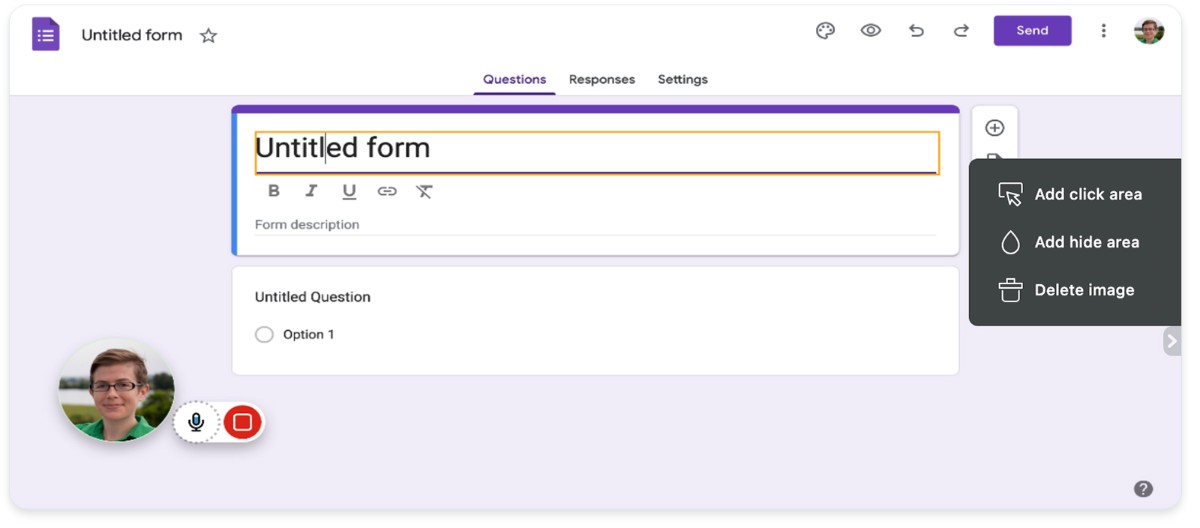Toggle bold formatting for the title
This screenshot has width=1200, height=528.
(x=274, y=191)
